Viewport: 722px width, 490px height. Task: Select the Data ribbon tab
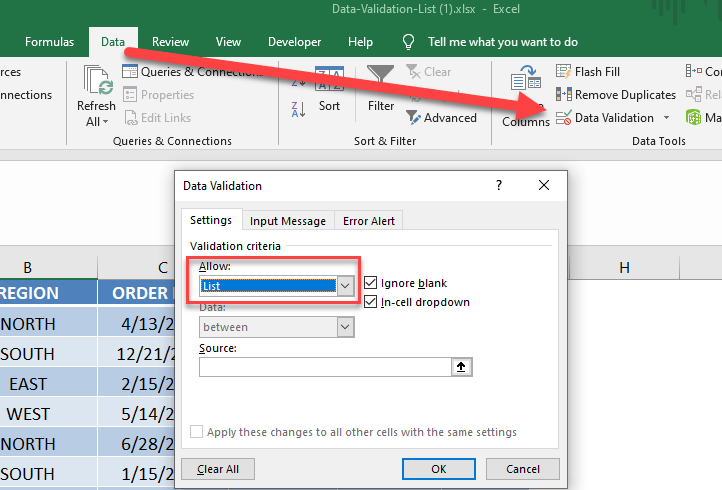[x=113, y=42]
